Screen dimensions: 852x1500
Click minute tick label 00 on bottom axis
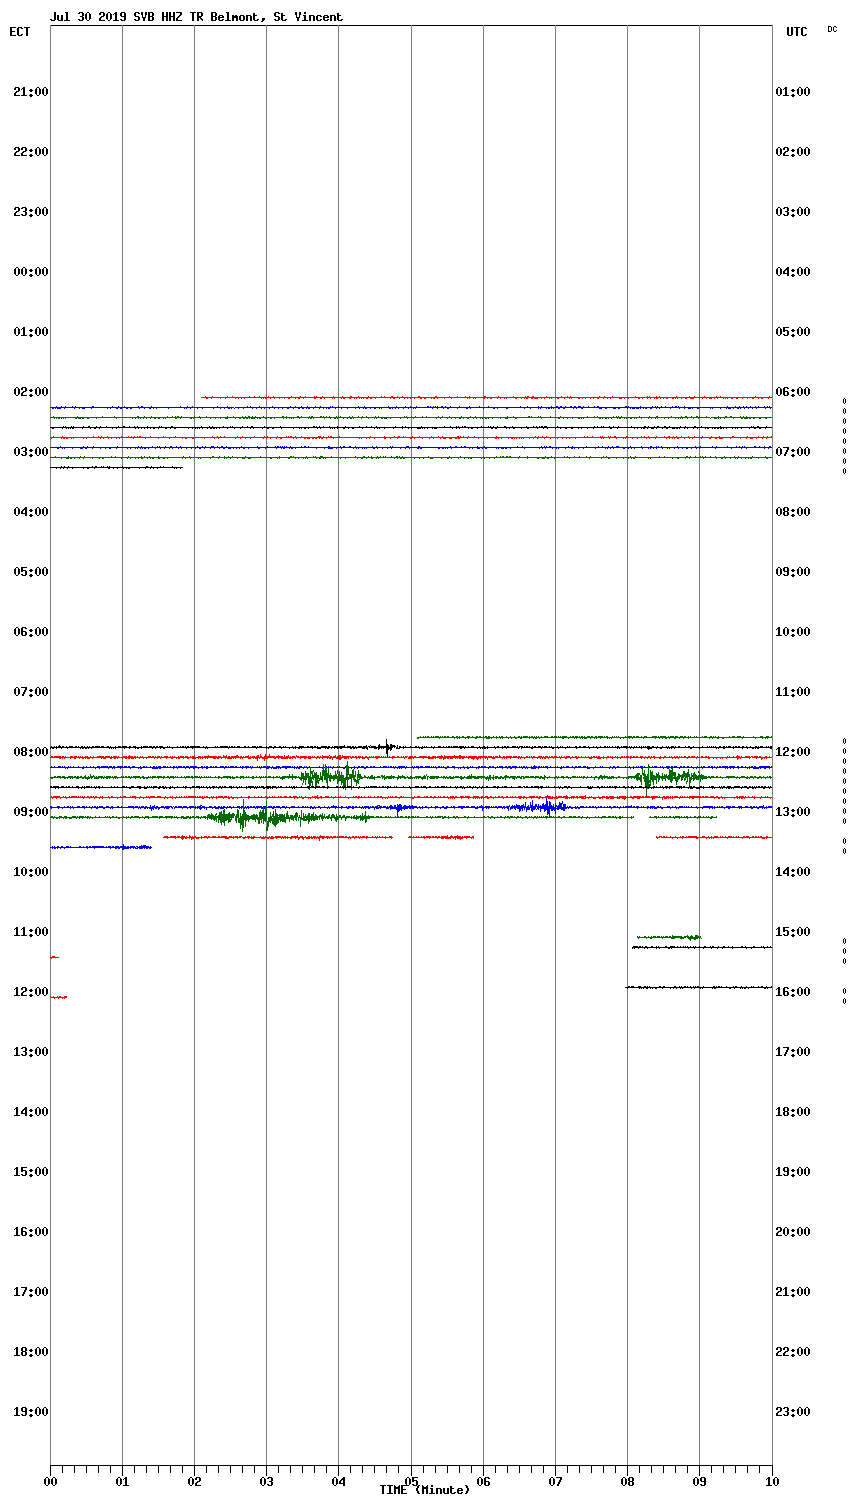click(x=50, y=1481)
